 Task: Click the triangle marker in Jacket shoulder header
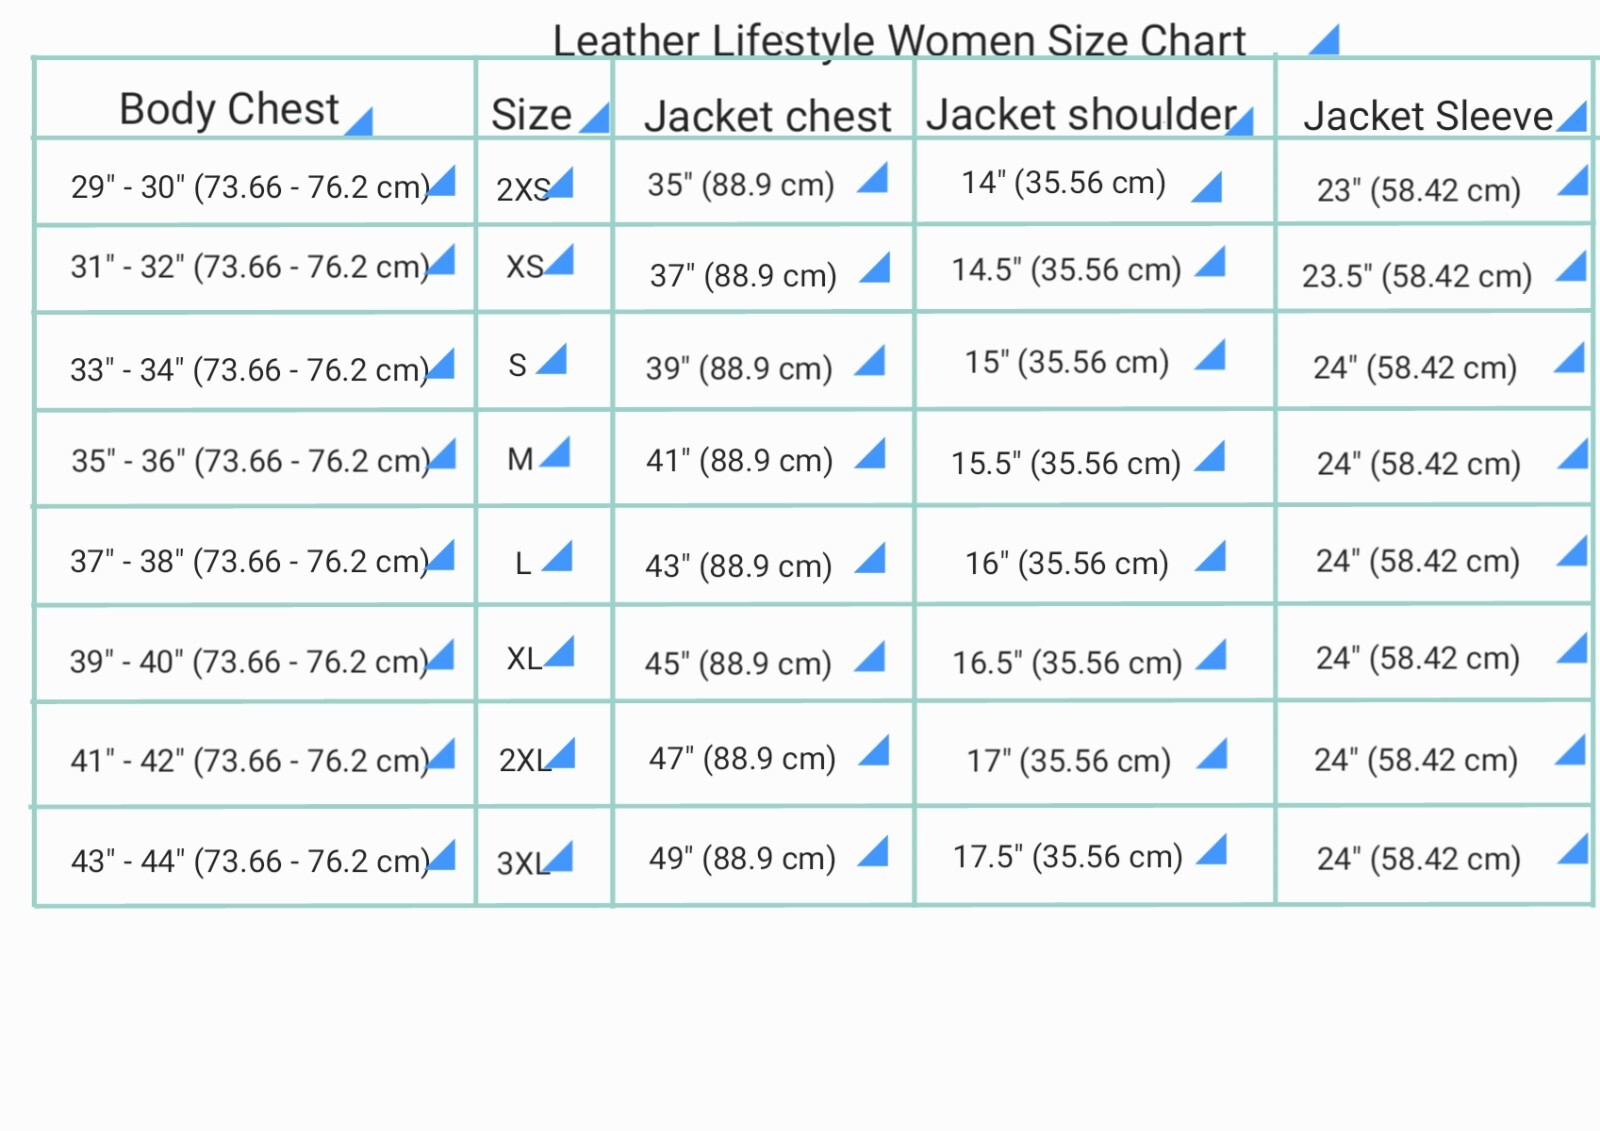pos(1242,123)
